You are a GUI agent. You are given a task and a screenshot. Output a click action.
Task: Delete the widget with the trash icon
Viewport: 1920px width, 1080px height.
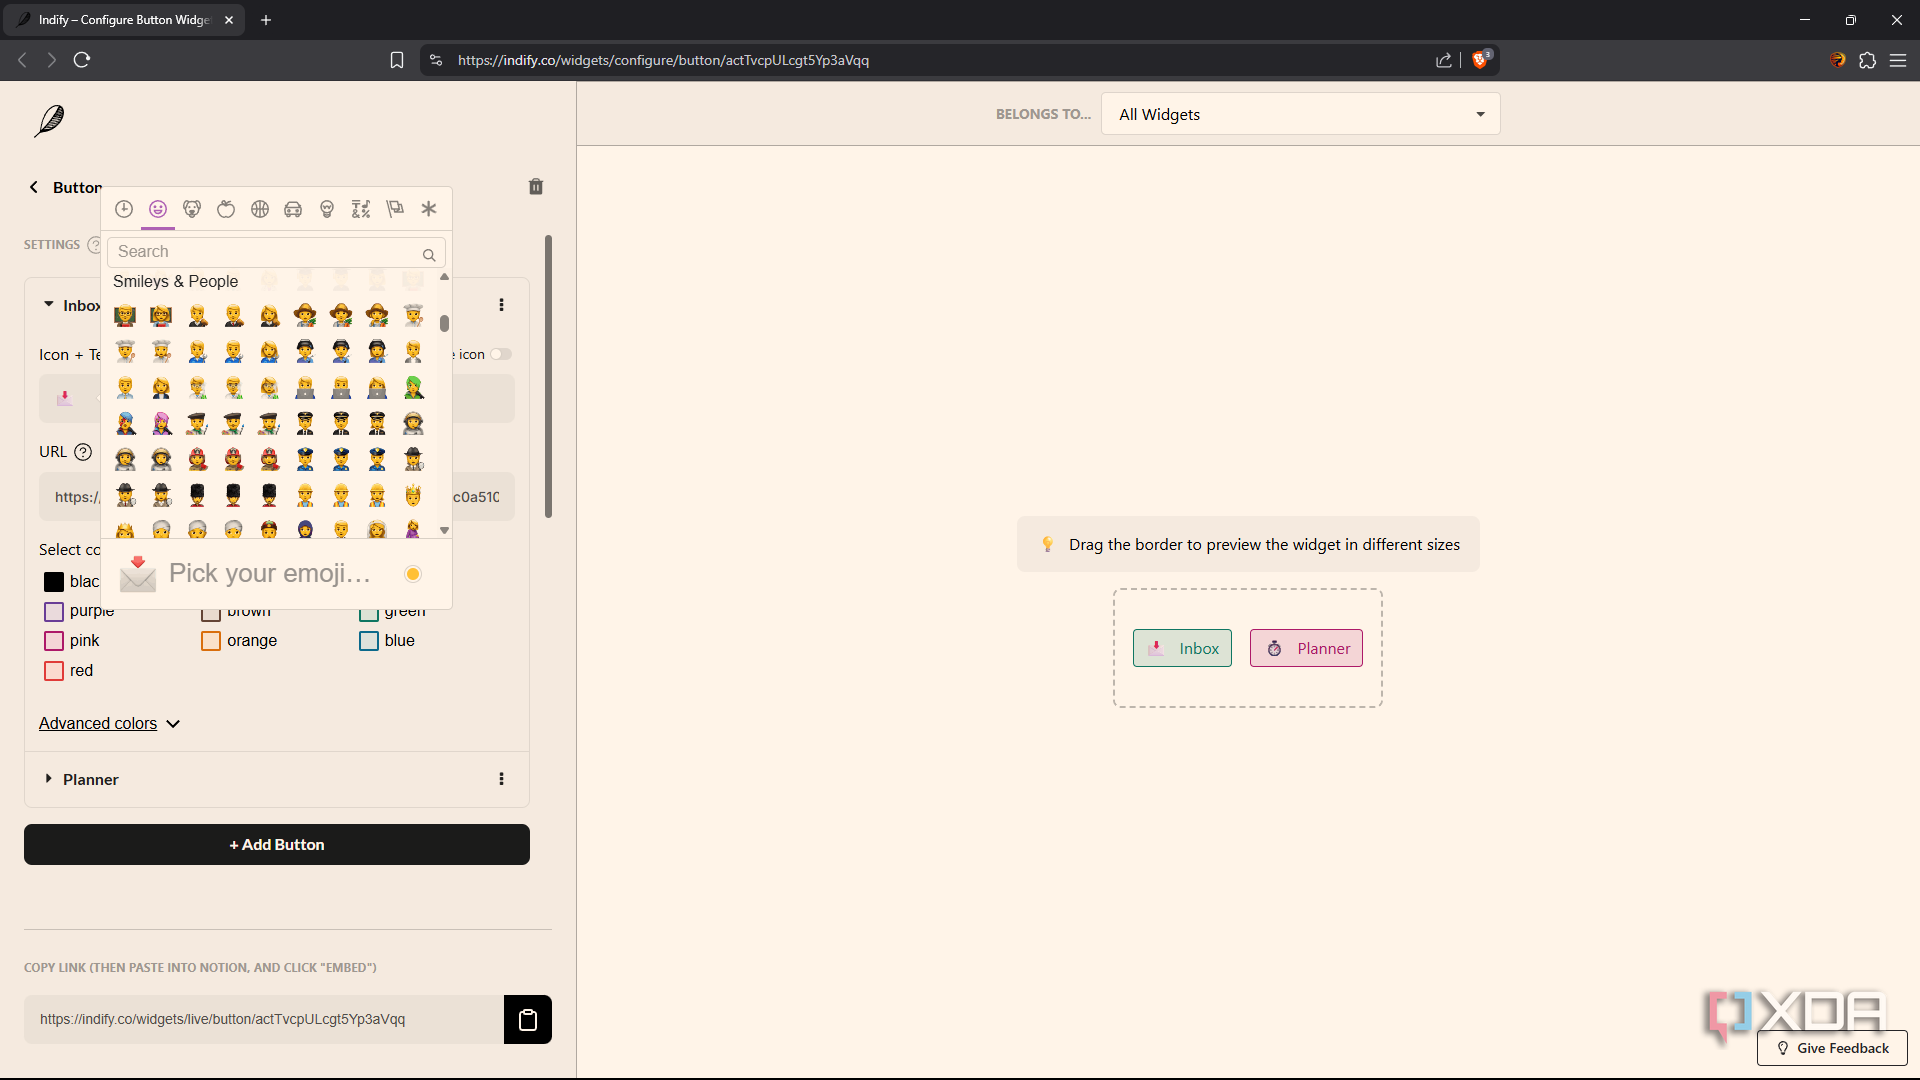(x=536, y=187)
